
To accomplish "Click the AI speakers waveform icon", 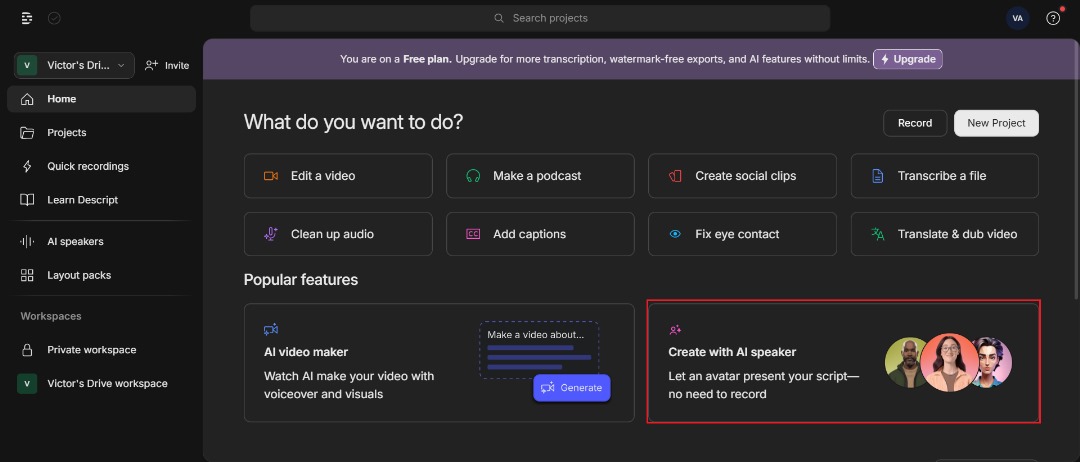I will pyautogui.click(x=27, y=242).
